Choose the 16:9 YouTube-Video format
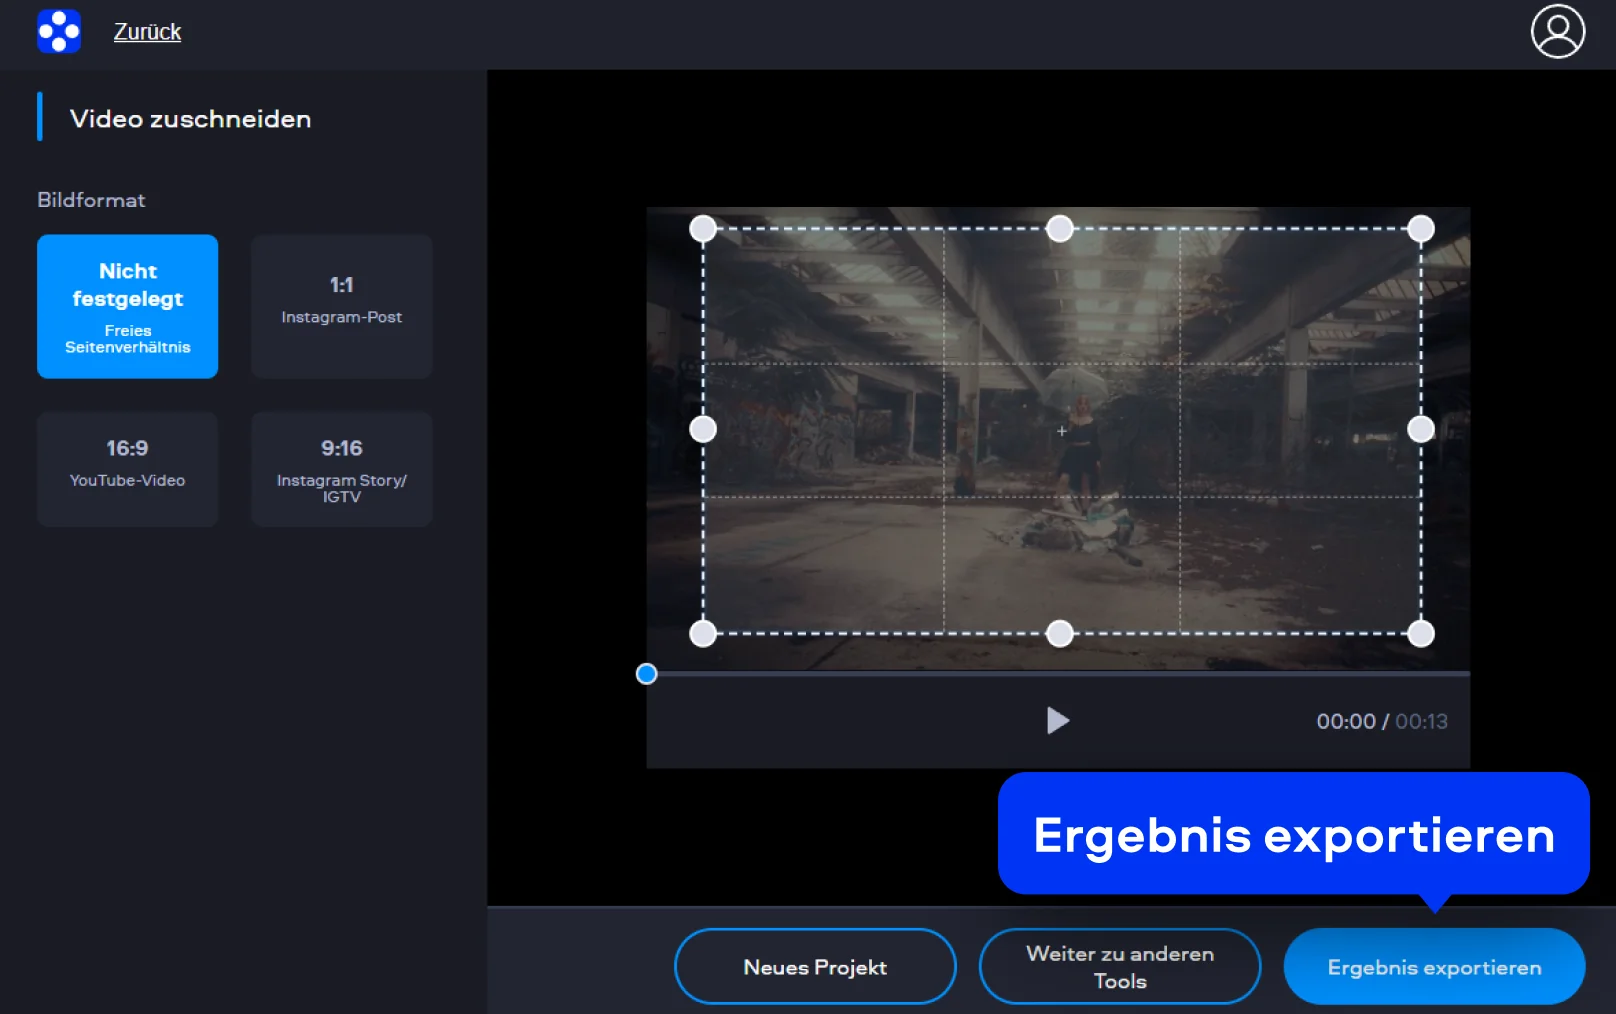The height and width of the screenshot is (1014, 1616). pos(128,468)
